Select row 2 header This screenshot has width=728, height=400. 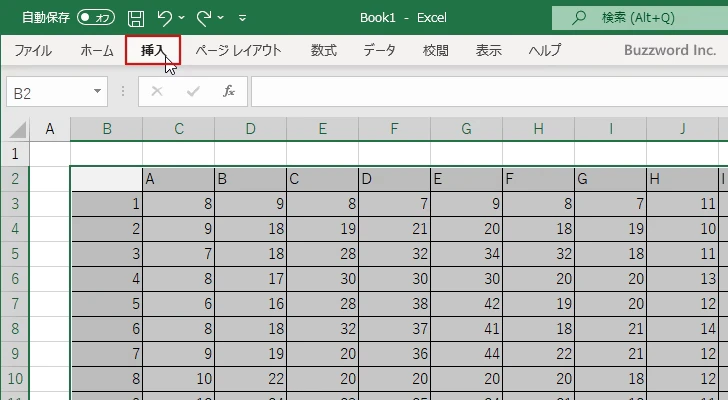click(15, 179)
